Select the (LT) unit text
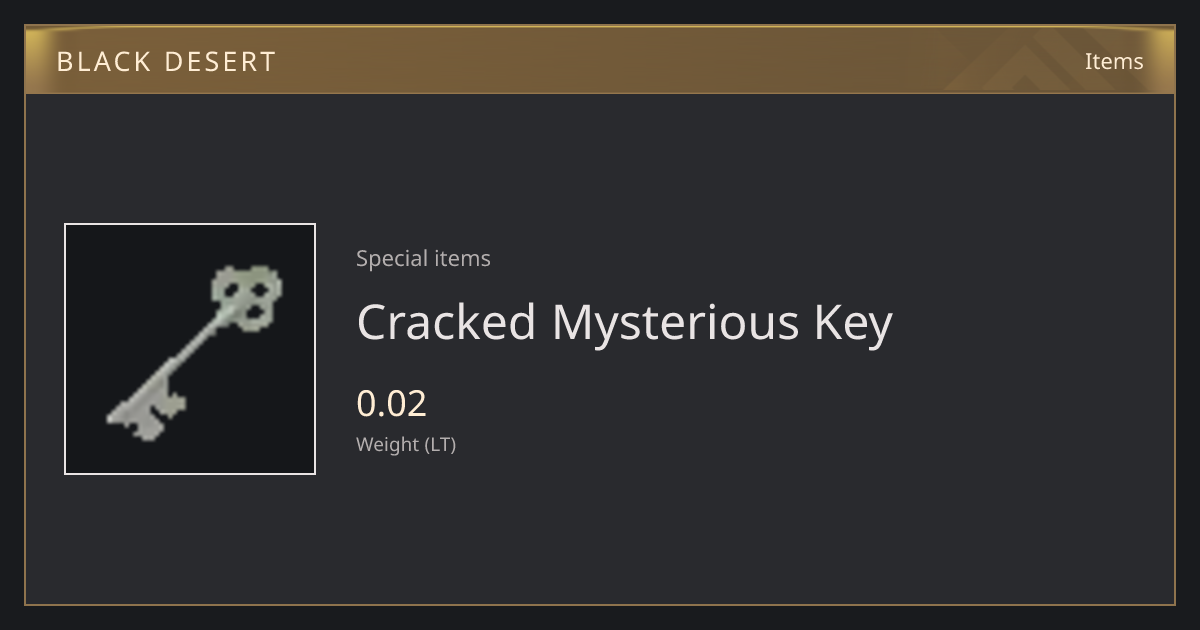Image resolution: width=1200 pixels, height=630 pixels. coord(440,444)
